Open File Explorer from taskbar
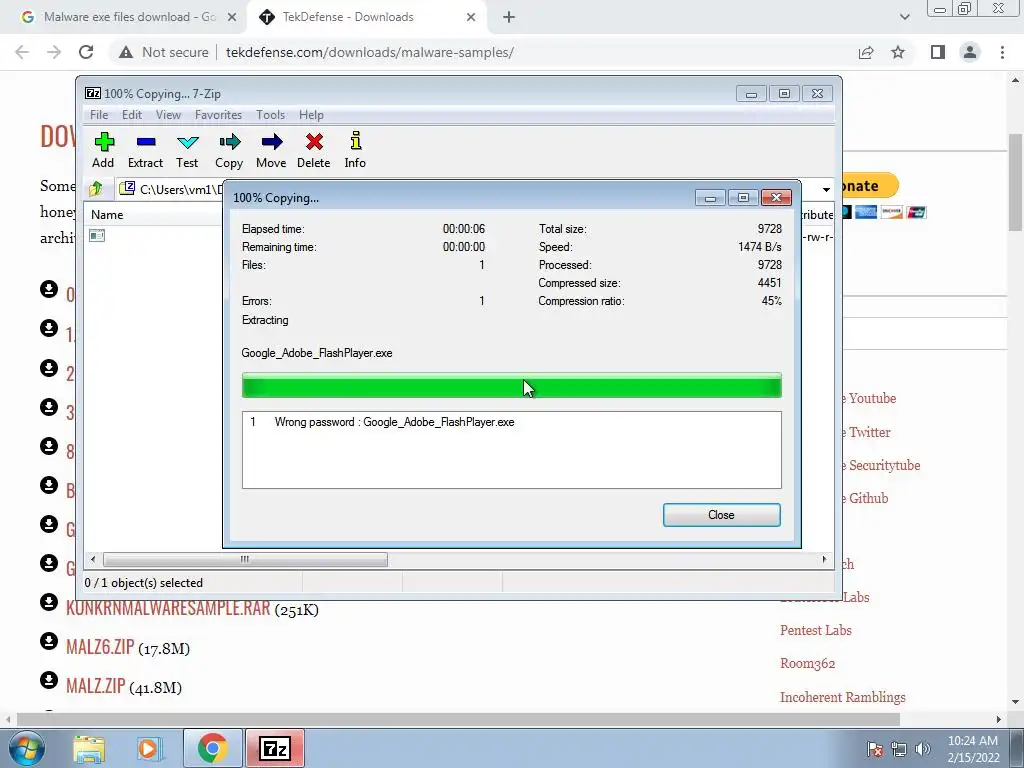Image resolution: width=1024 pixels, height=768 pixels. tap(89, 748)
